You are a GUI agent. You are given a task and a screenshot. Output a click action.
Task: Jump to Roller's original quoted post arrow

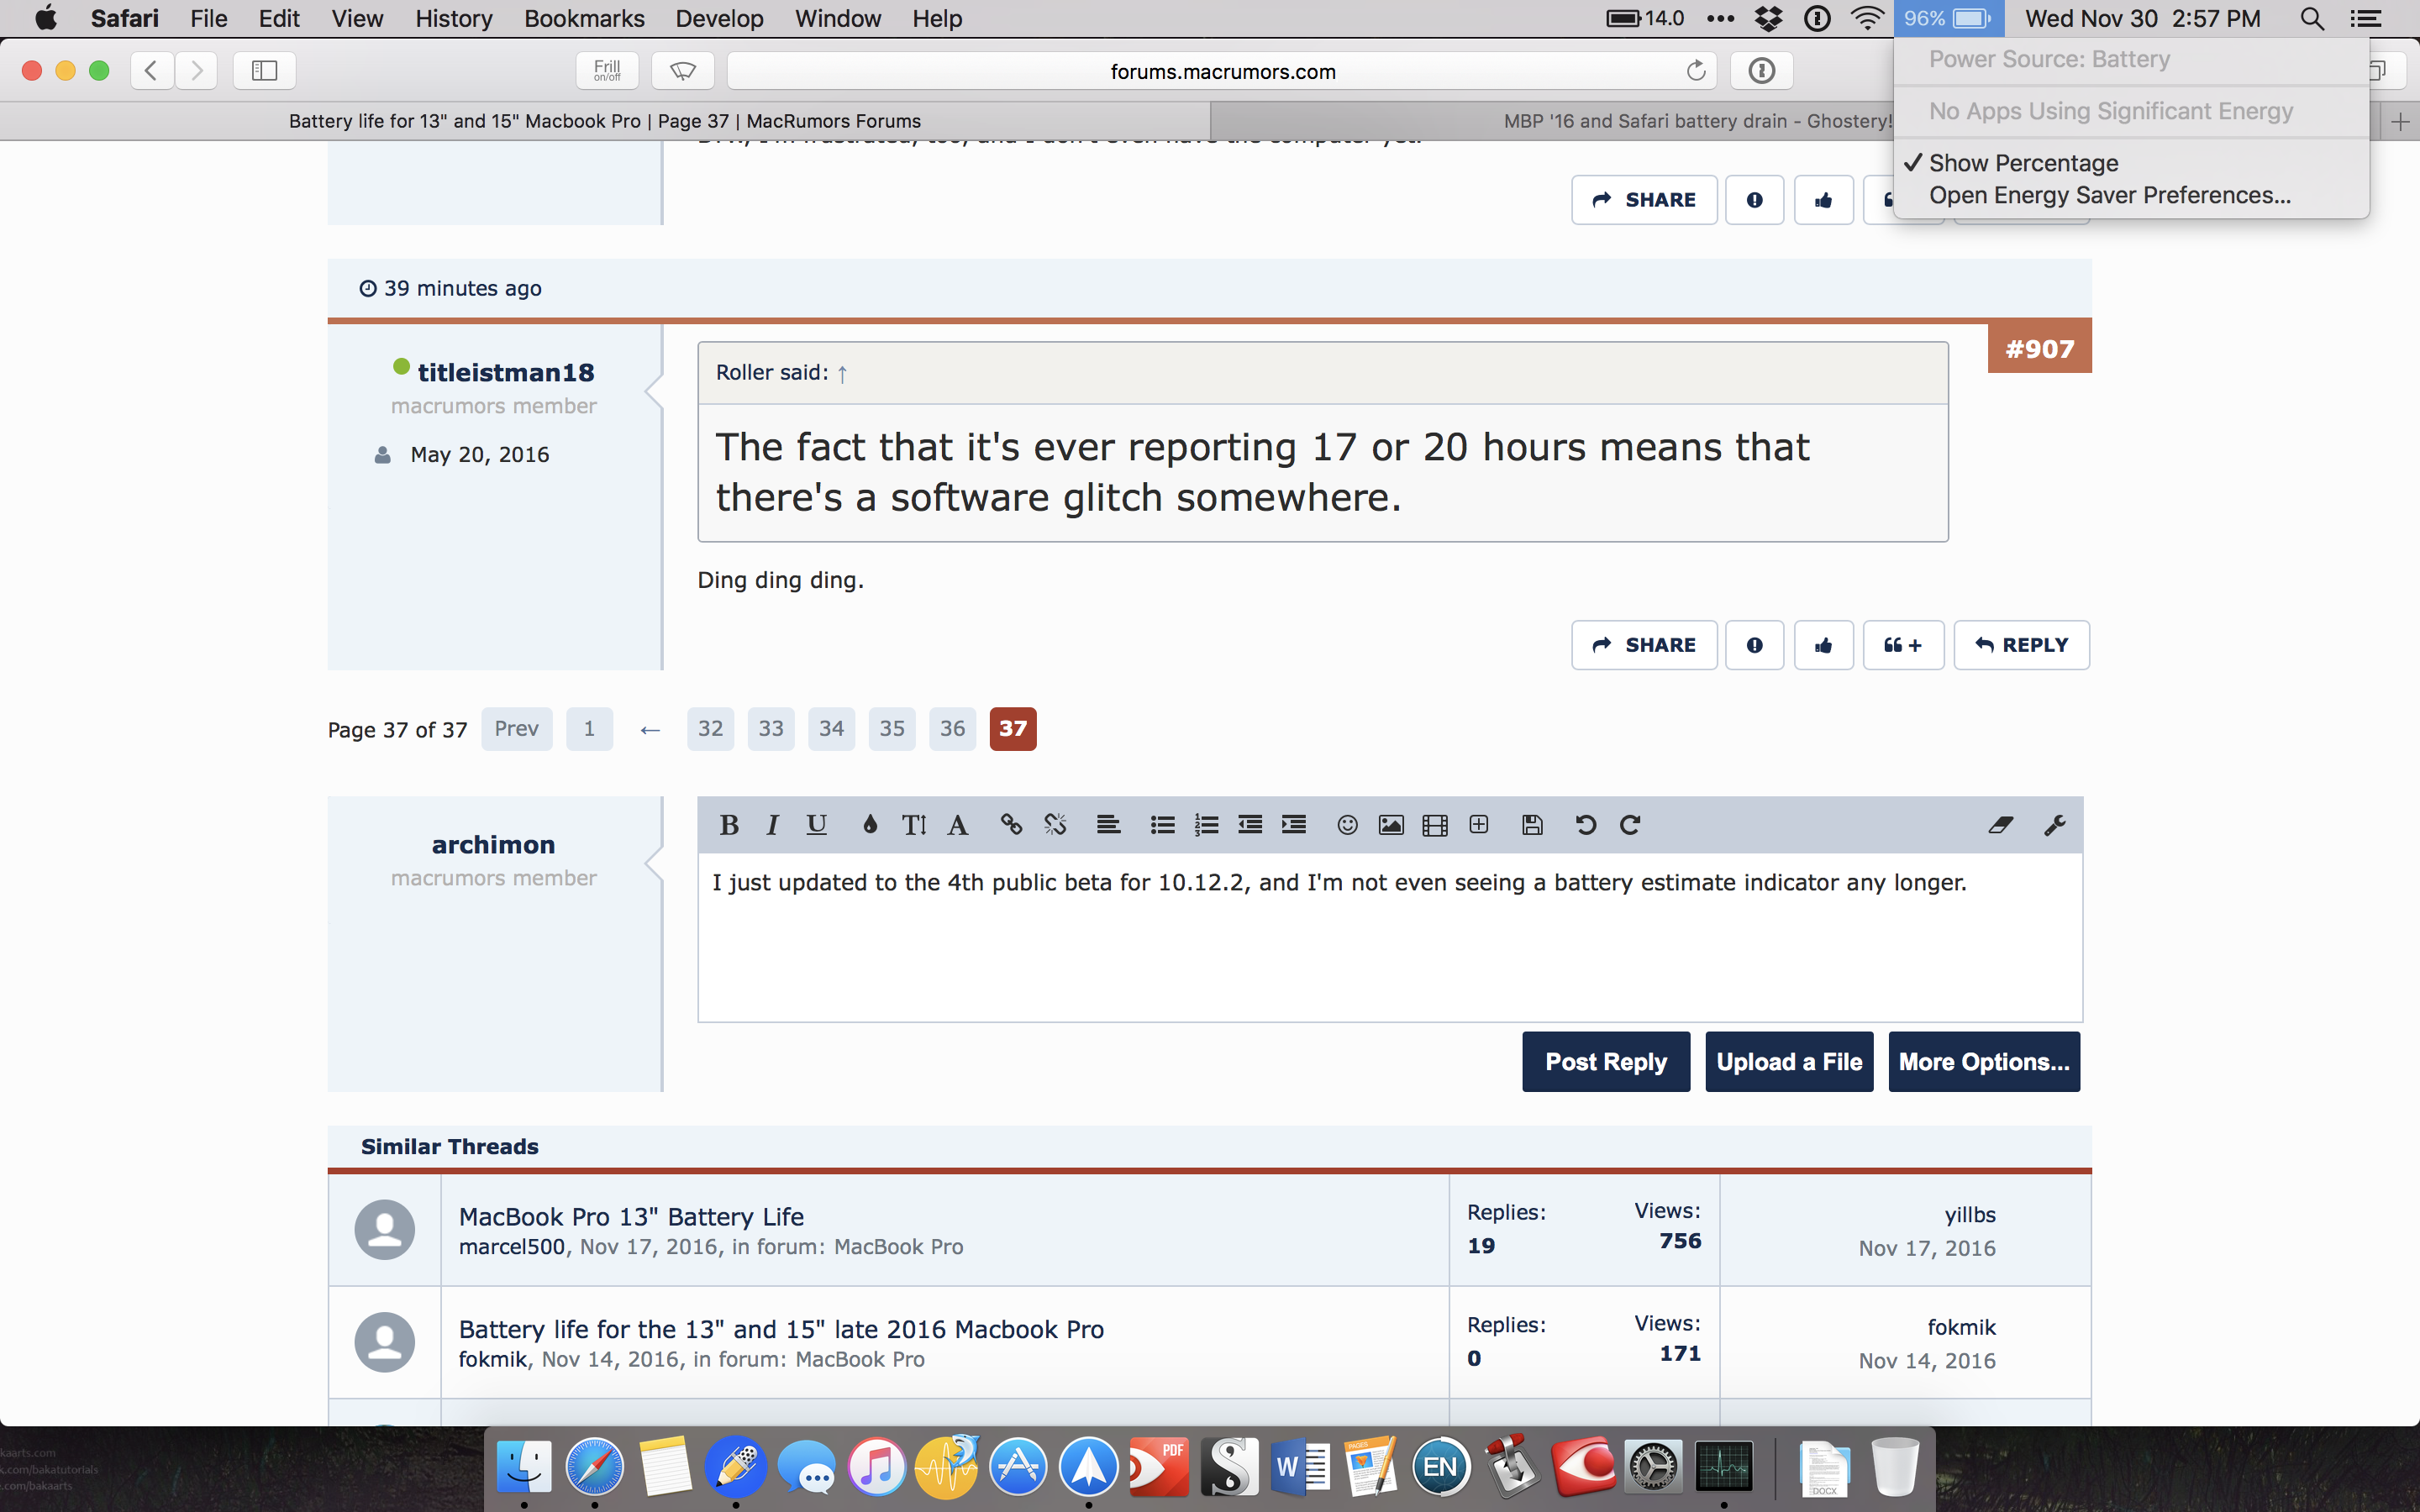click(x=842, y=373)
